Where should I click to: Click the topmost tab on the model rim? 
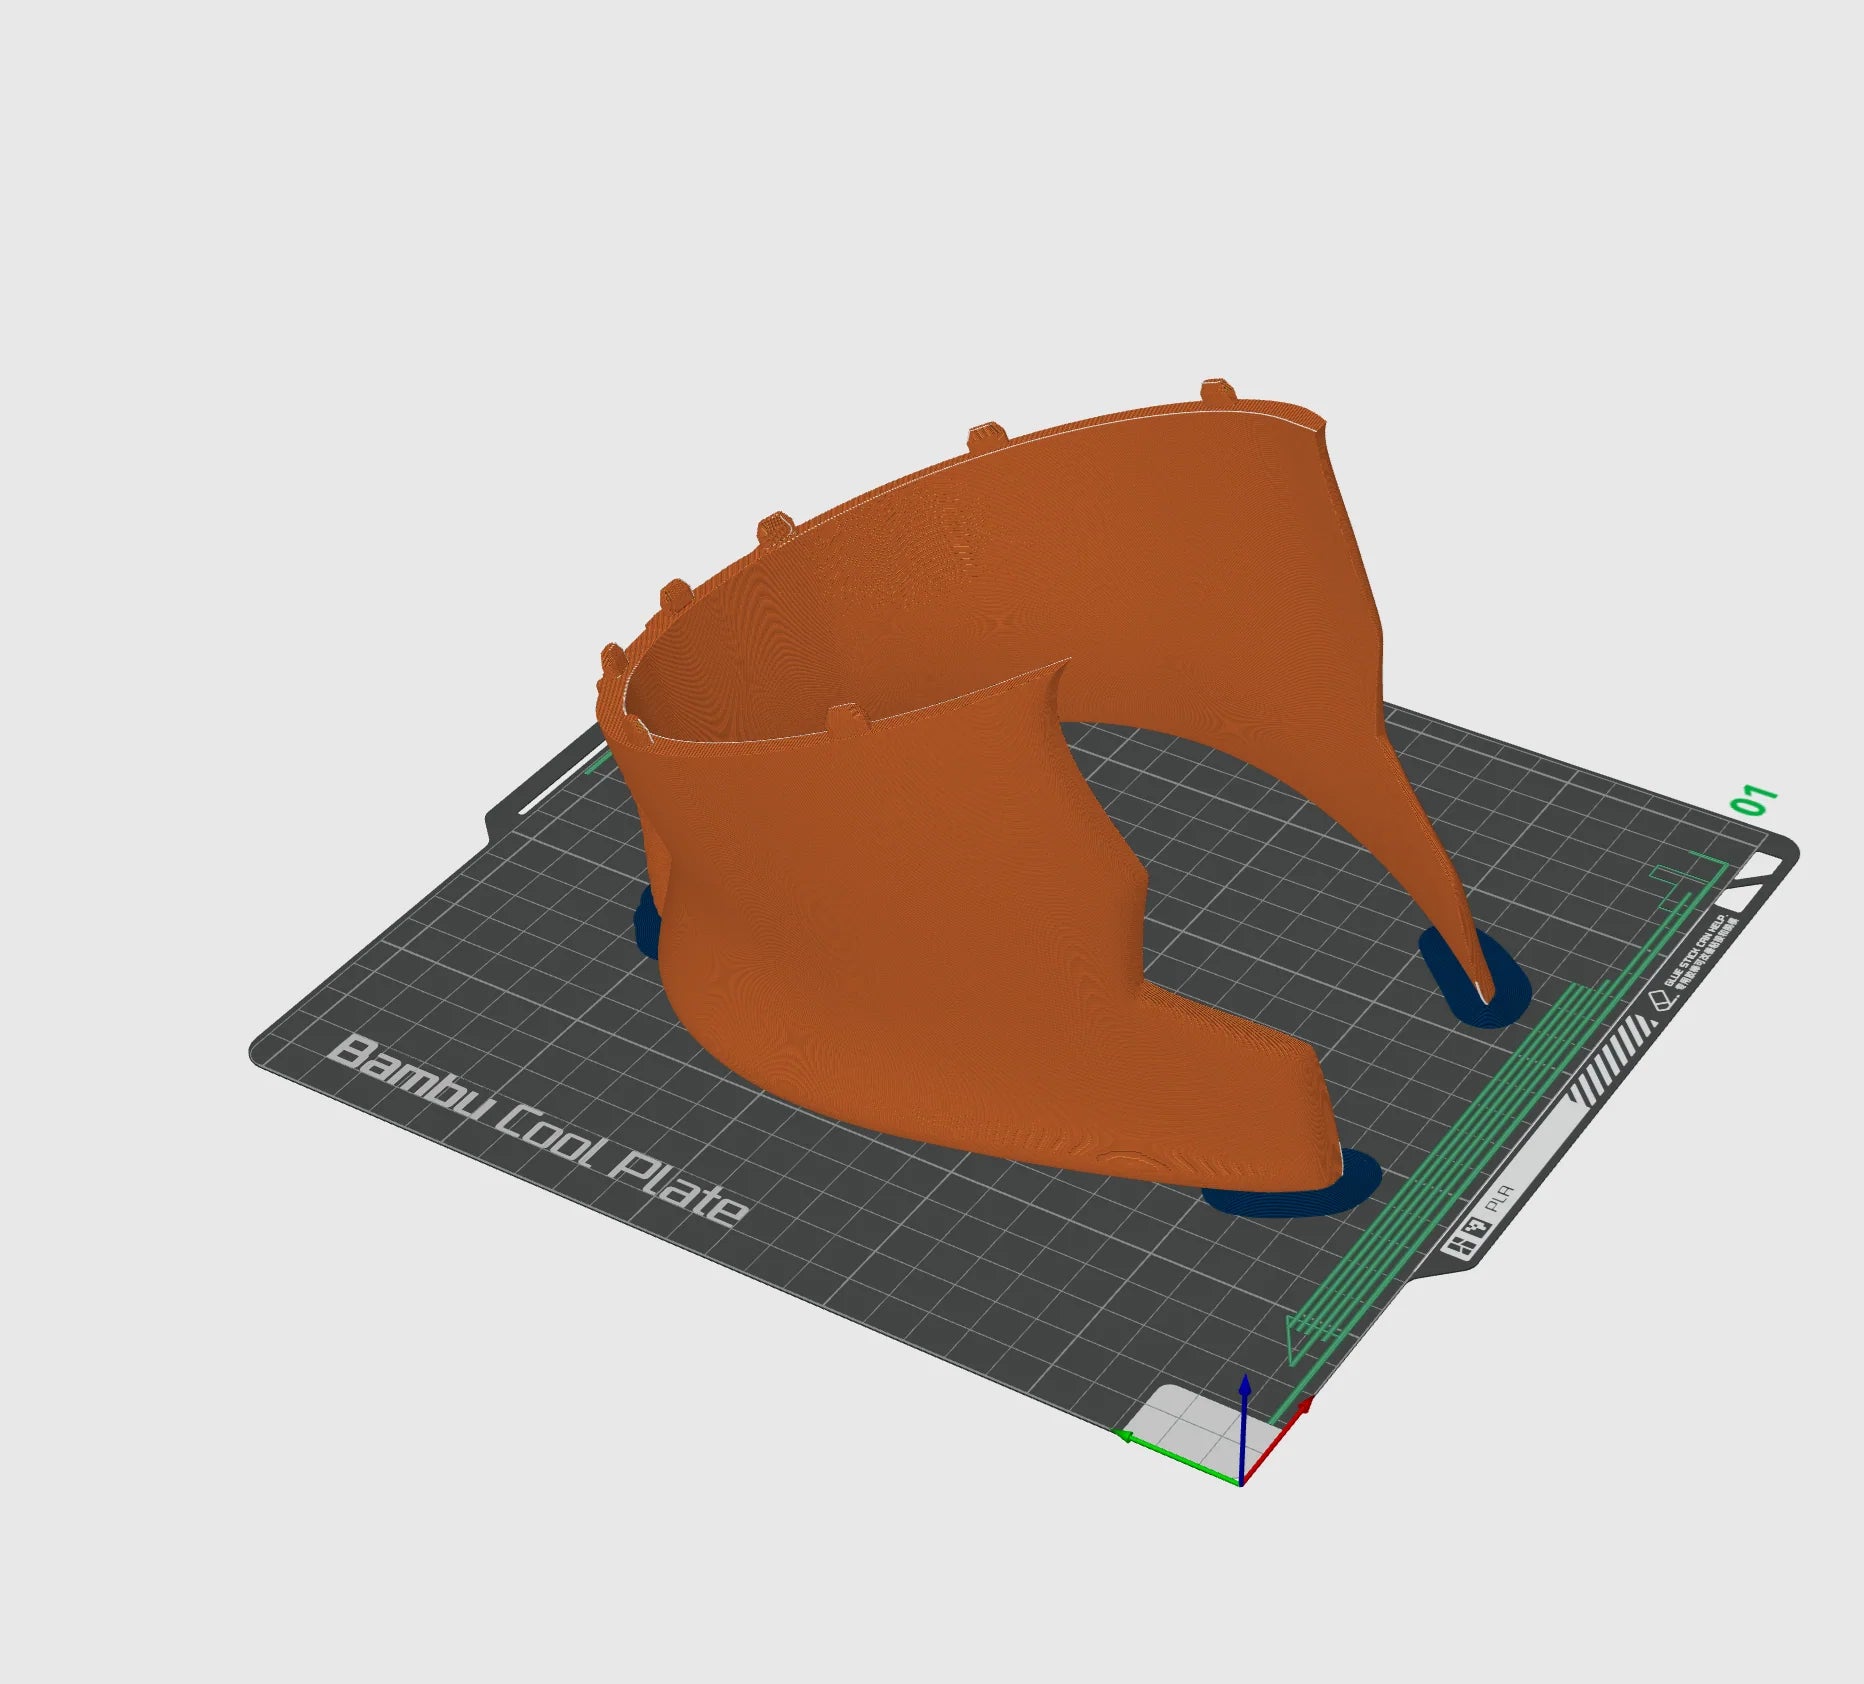1215,389
